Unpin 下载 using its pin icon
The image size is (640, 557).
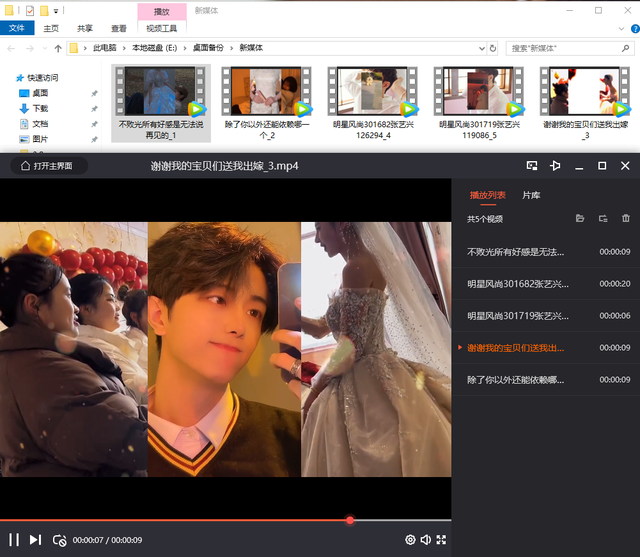pos(94,109)
